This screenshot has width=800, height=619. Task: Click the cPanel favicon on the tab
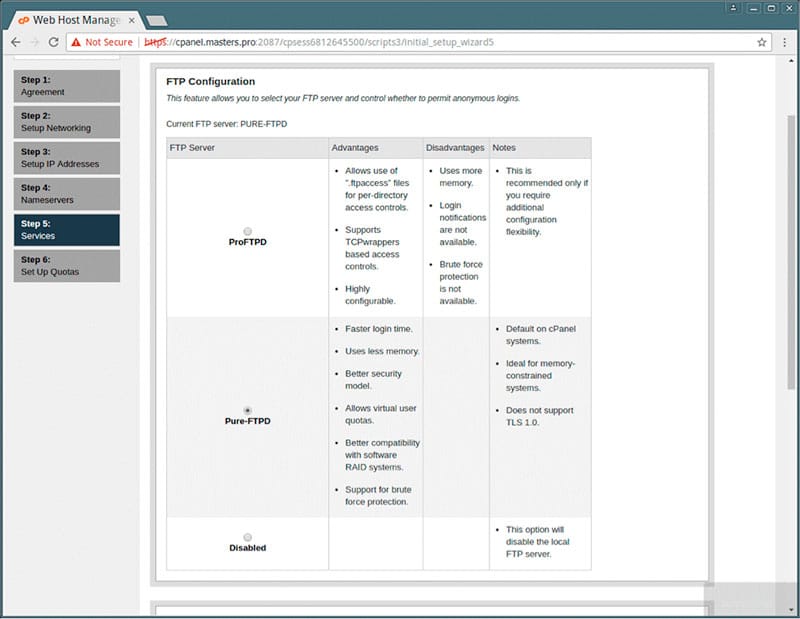point(22,20)
